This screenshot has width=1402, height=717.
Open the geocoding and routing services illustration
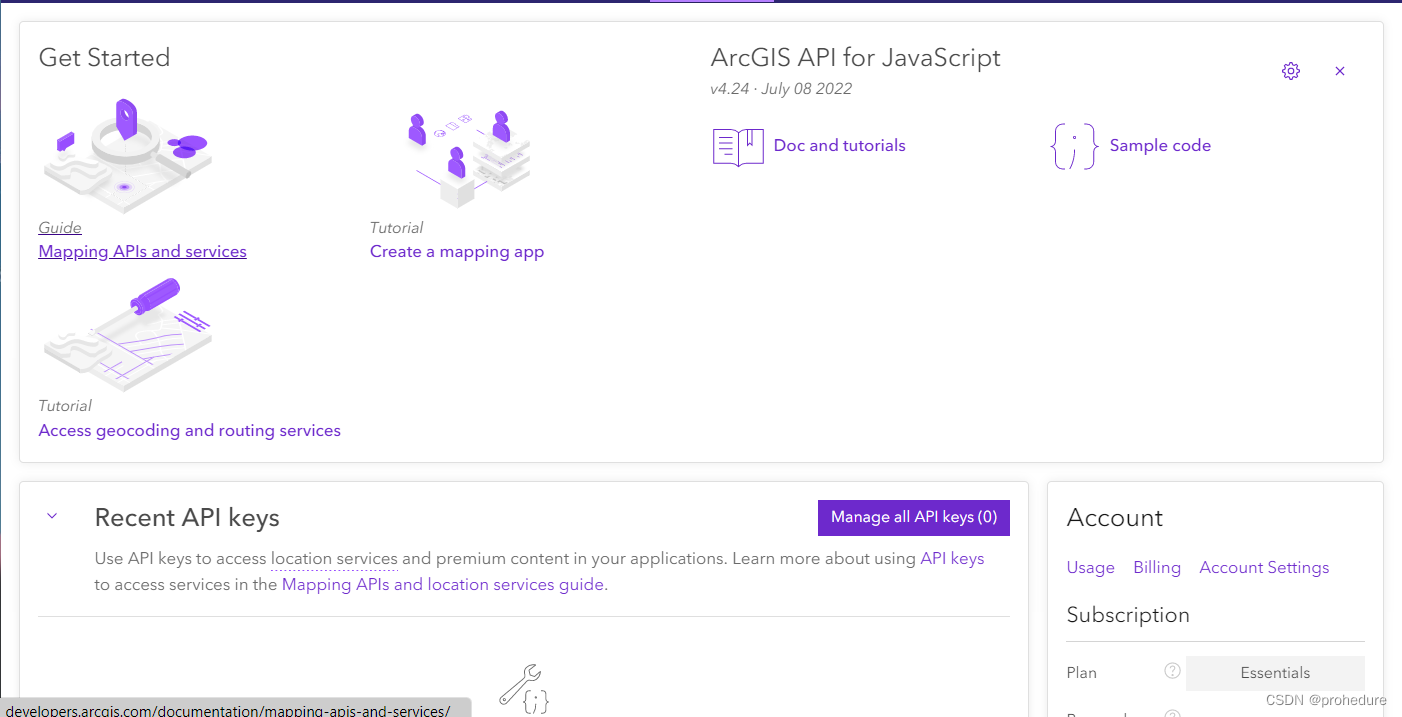click(128, 336)
